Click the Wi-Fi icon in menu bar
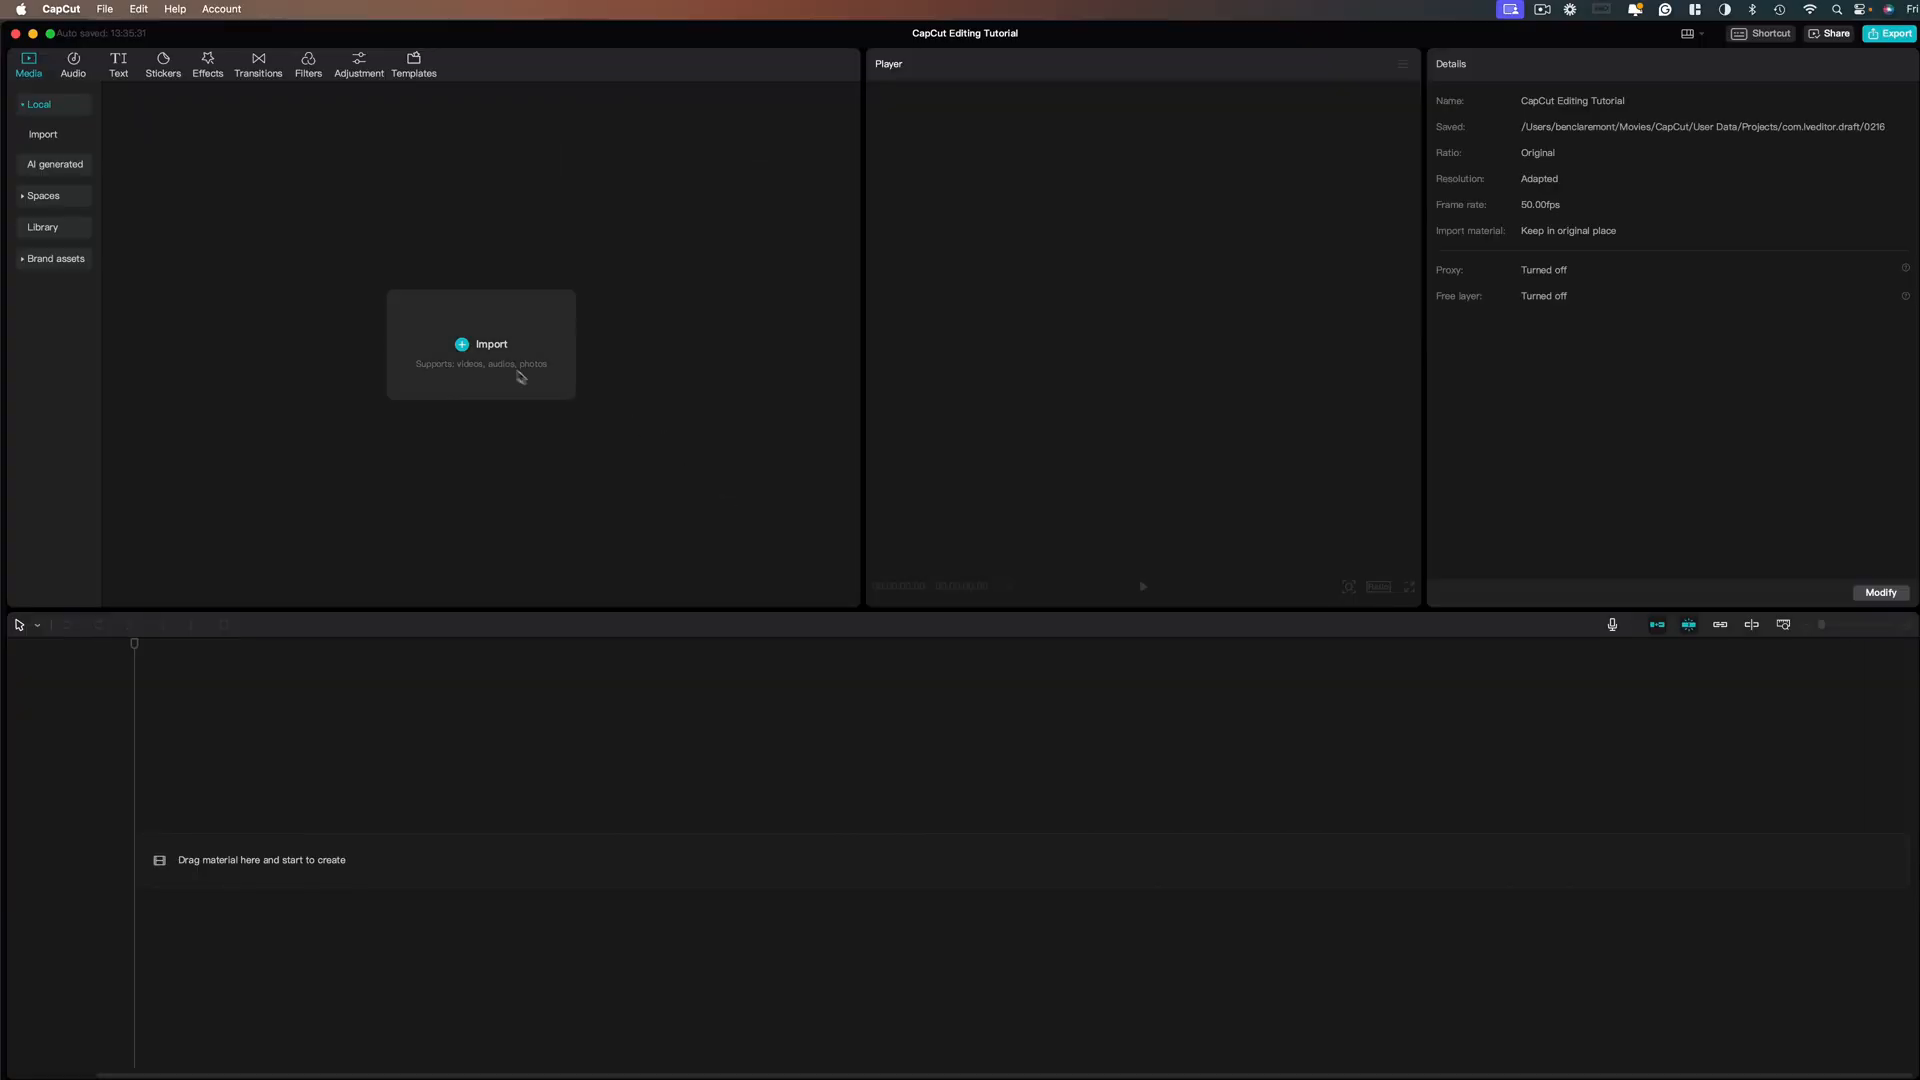Image resolution: width=1920 pixels, height=1080 pixels. coord(1810,9)
